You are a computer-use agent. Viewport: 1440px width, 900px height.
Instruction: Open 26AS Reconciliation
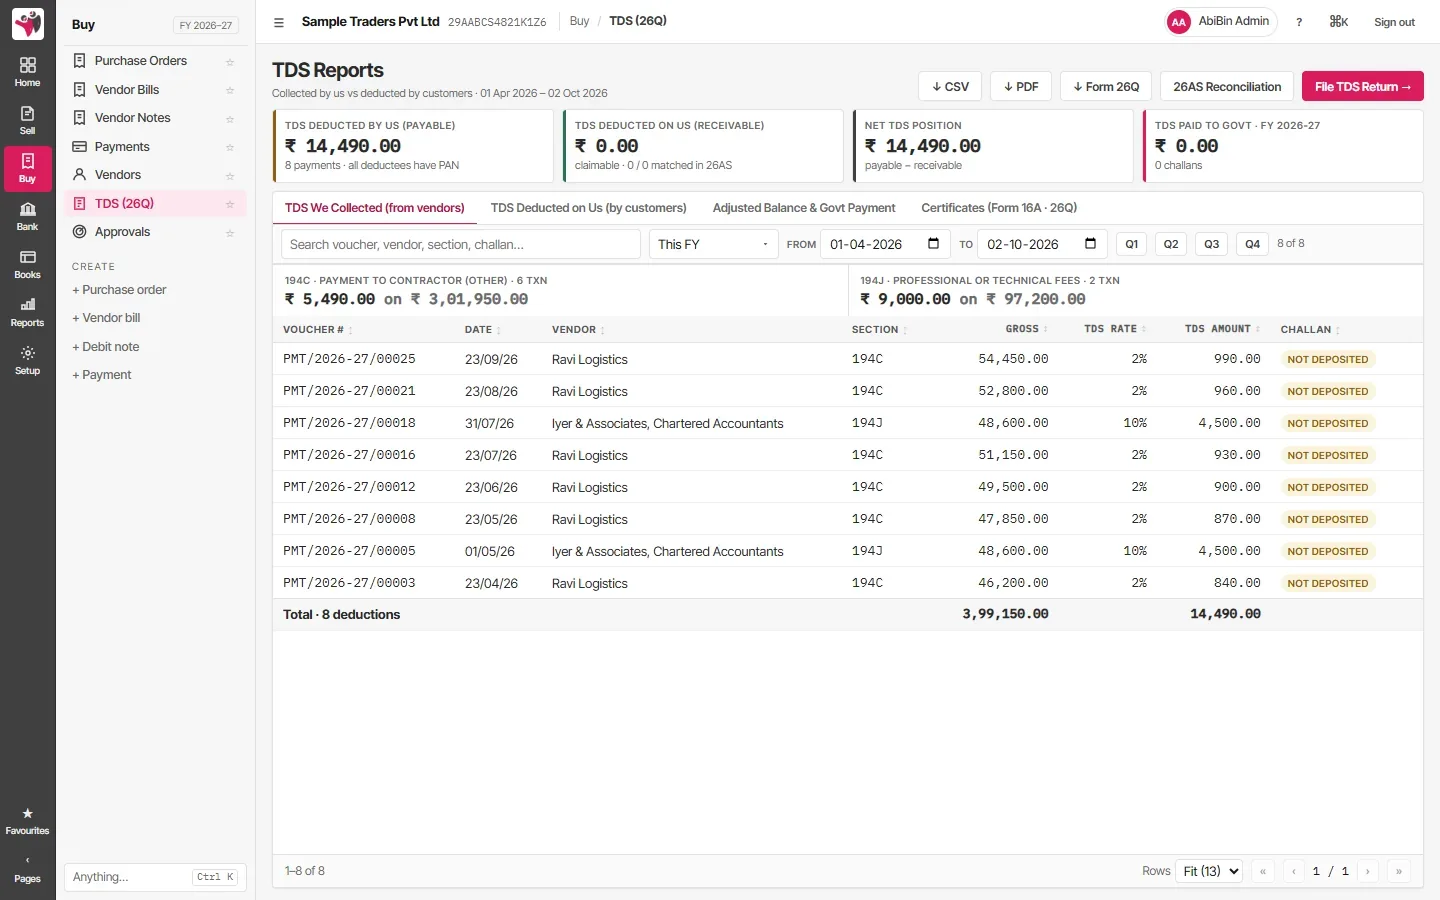1227,86
